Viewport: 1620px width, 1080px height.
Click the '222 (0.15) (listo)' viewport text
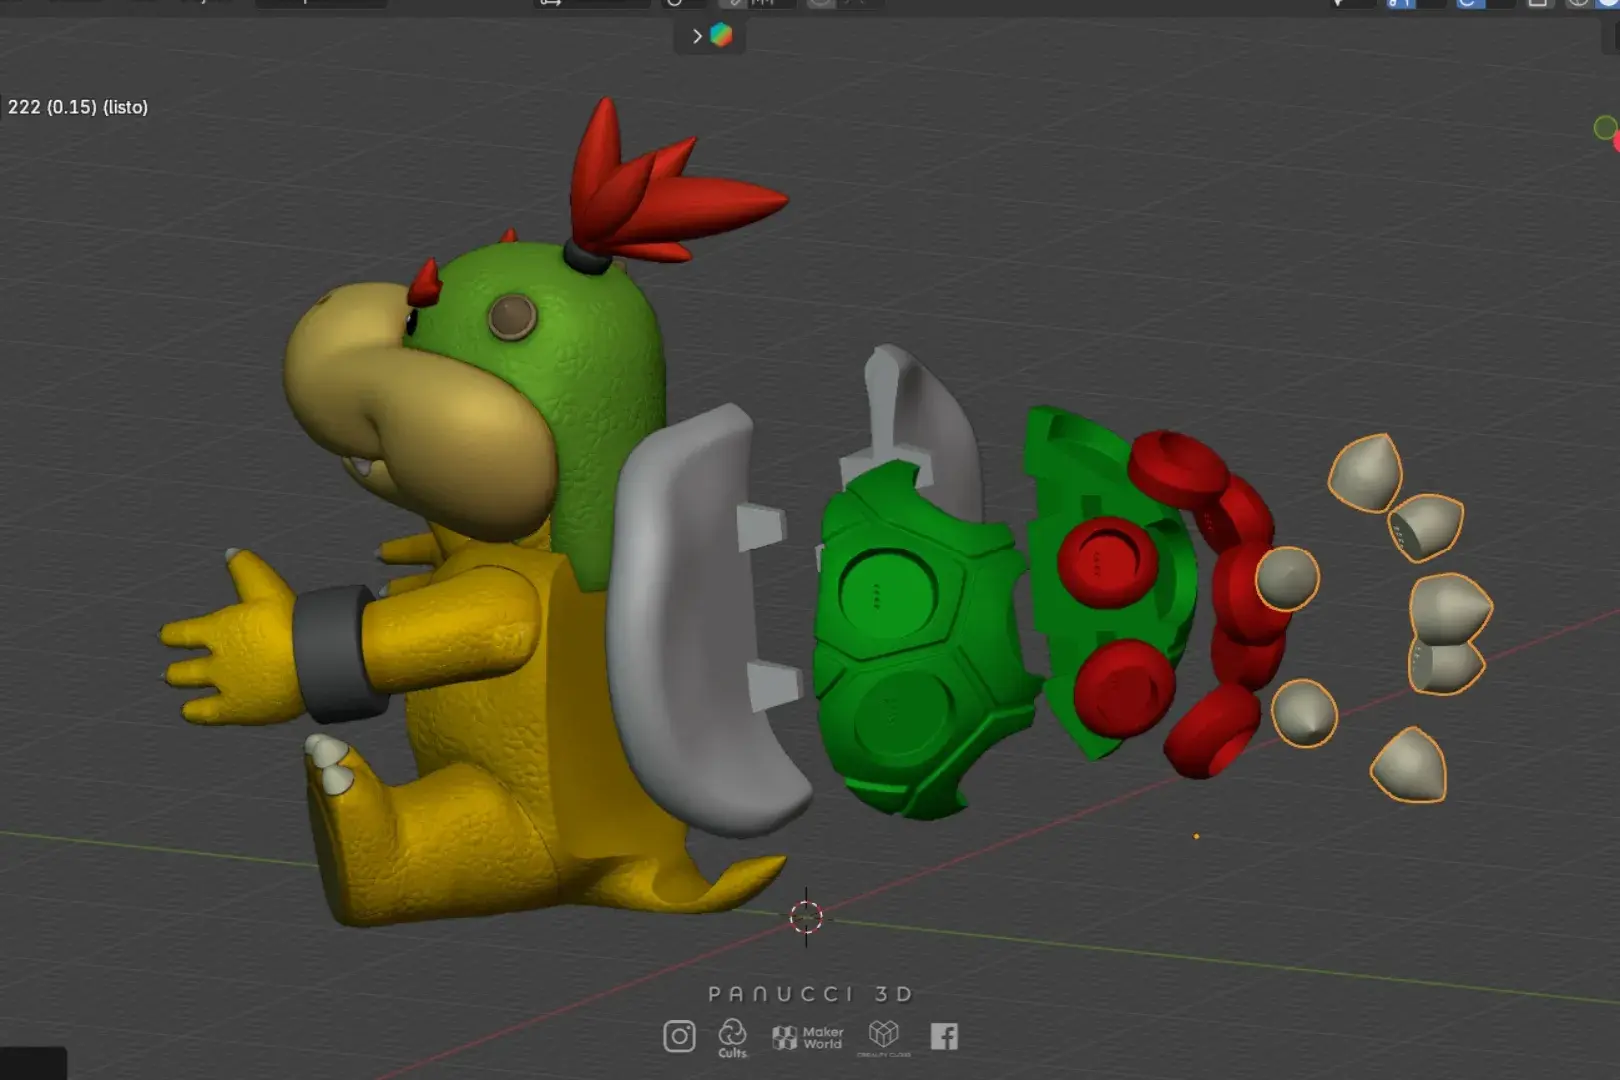tap(78, 107)
